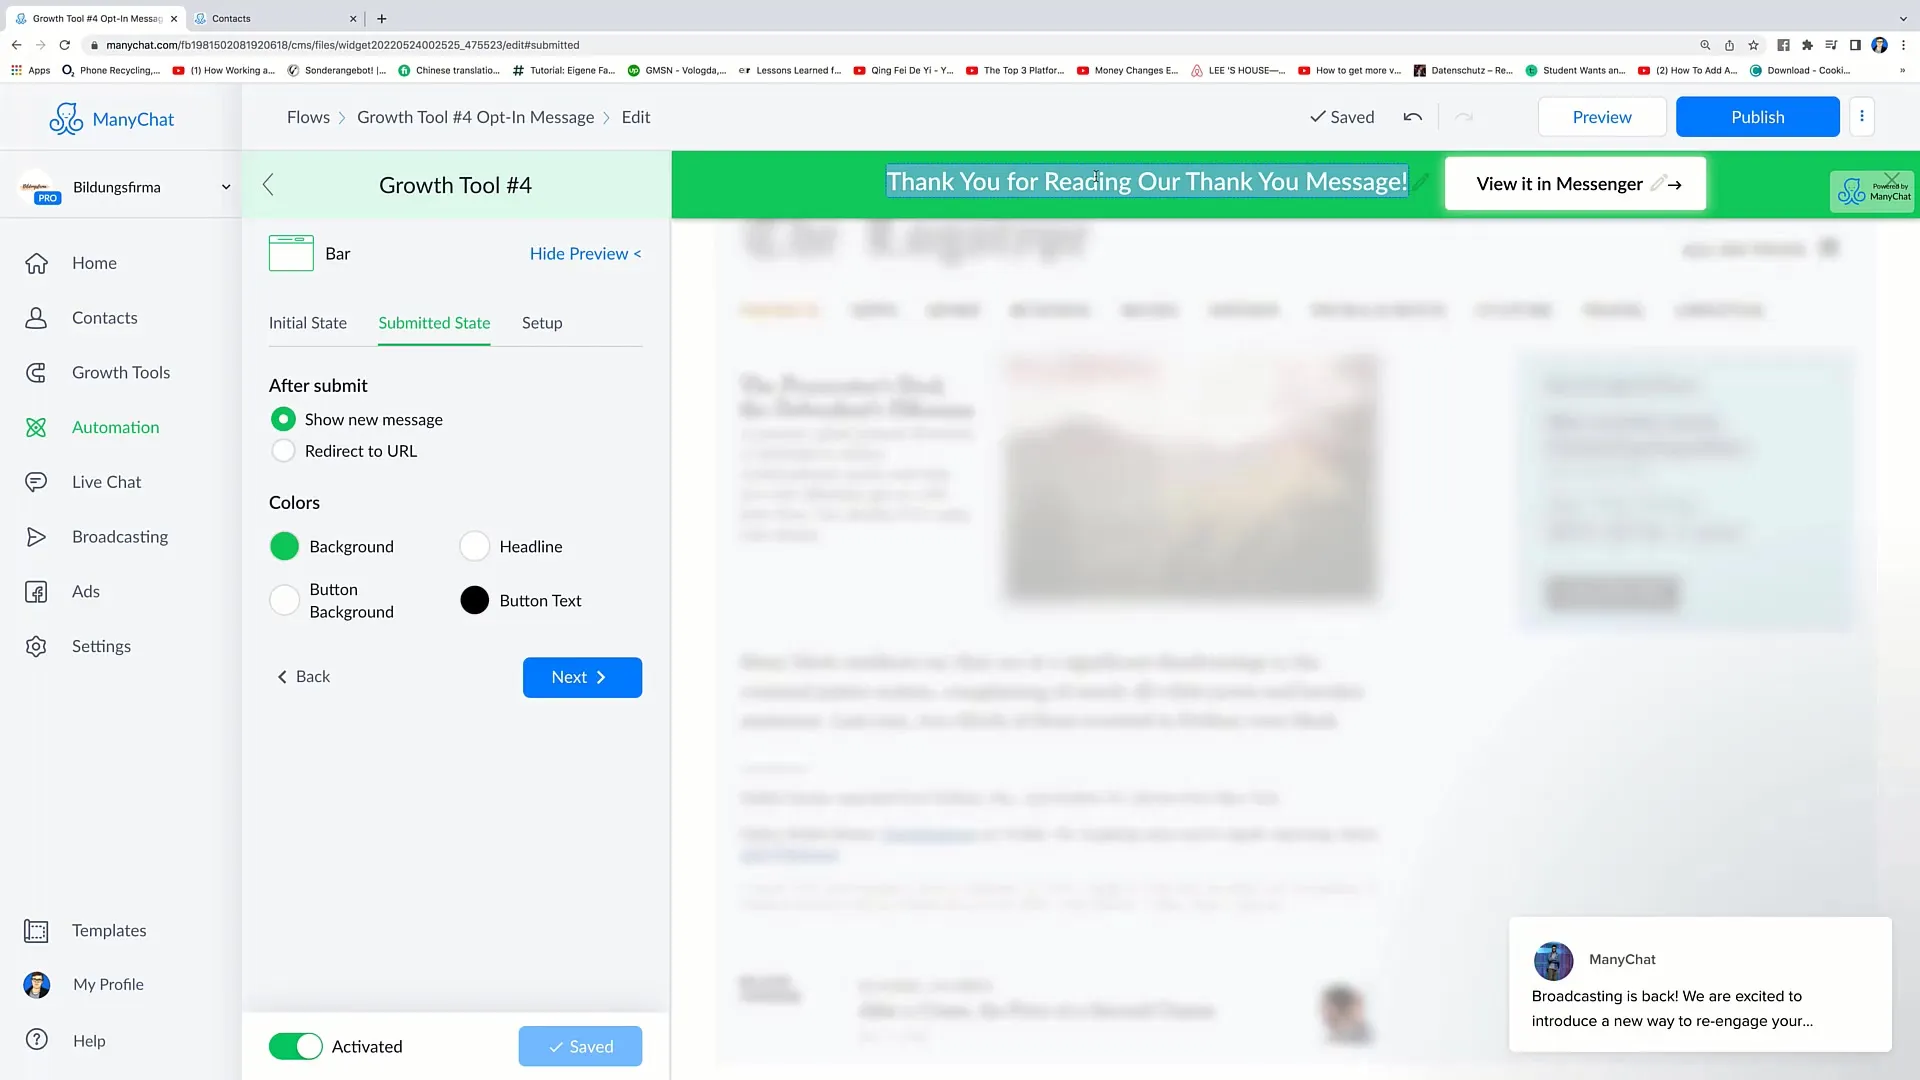The image size is (1920, 1080).
Task: Select Show new message radio button
Action: (284, 418)
